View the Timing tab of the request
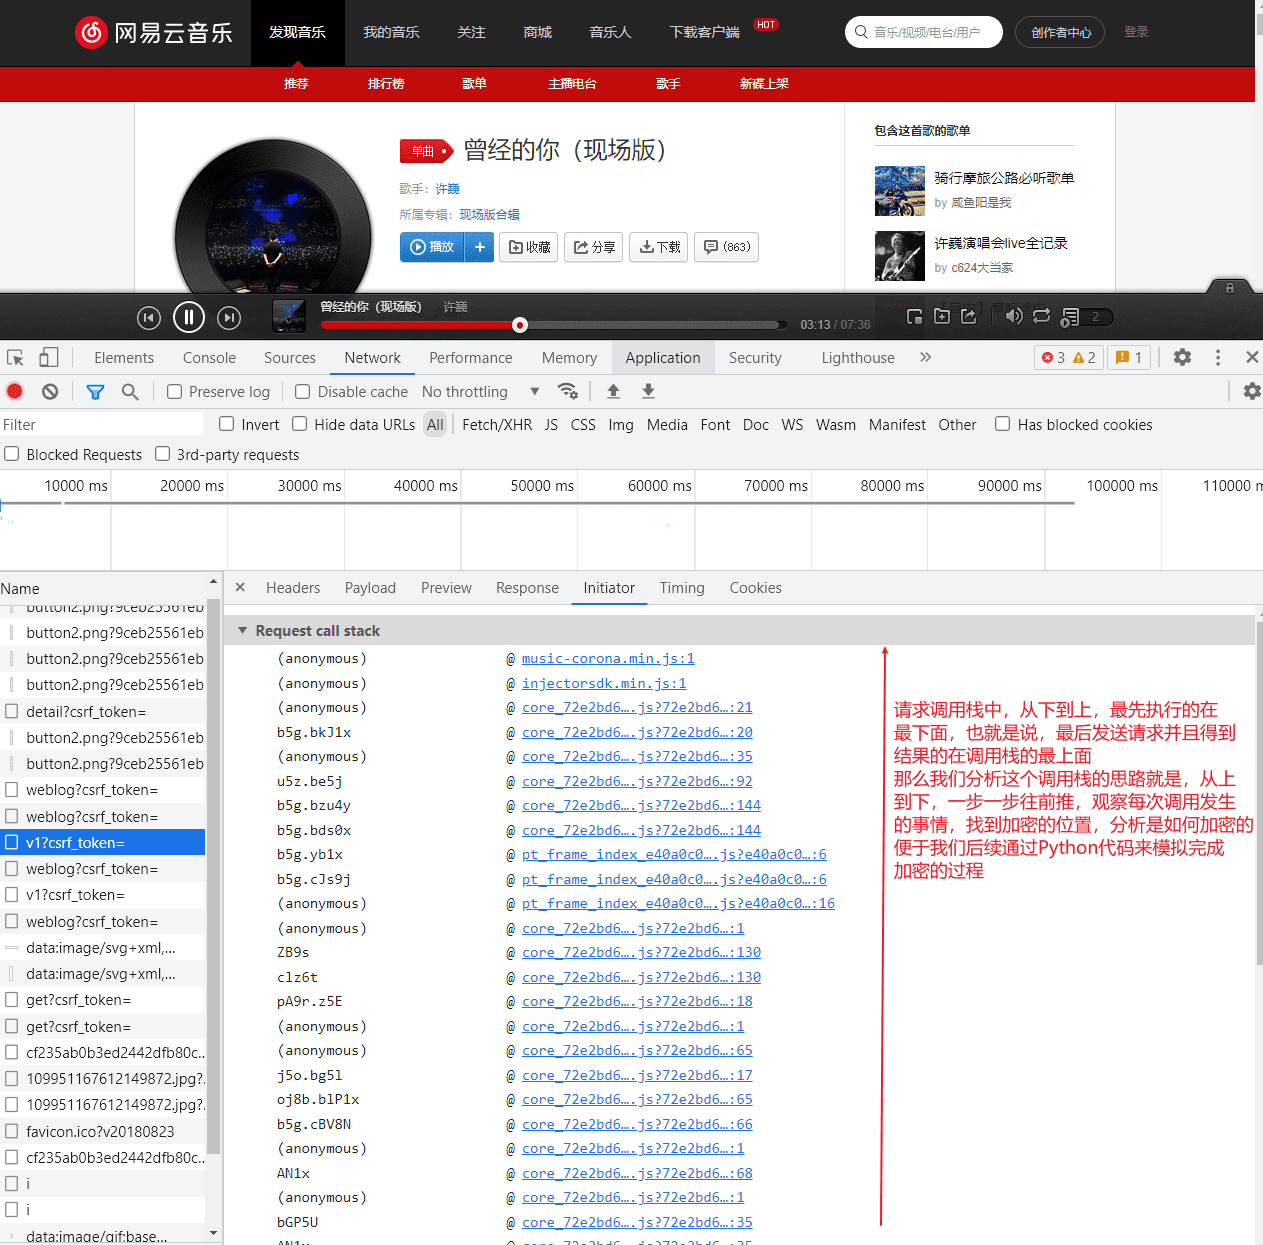The image size is (1263, 1245). [x=682, y=588]
